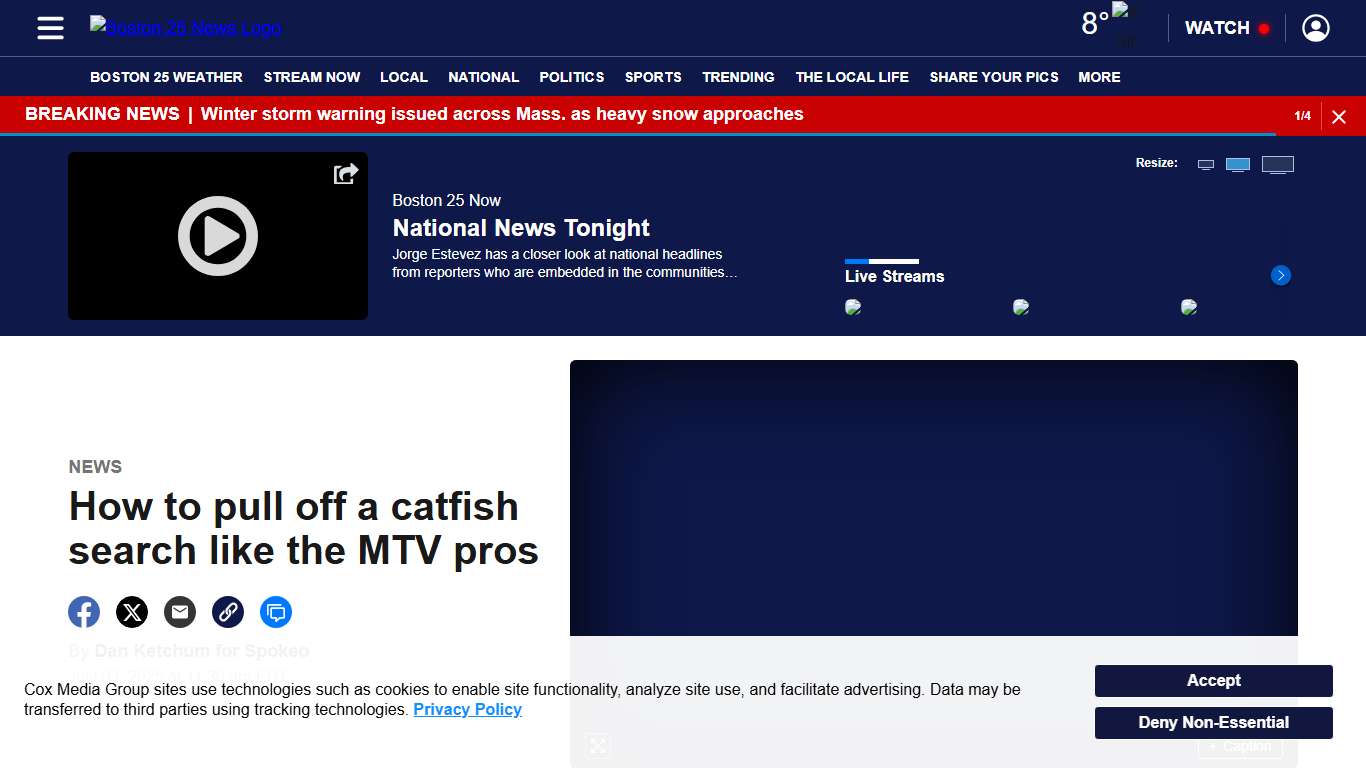Open the MORE navigation dropdown
The image size is (1366, 768).
[x=1099, y=77]
